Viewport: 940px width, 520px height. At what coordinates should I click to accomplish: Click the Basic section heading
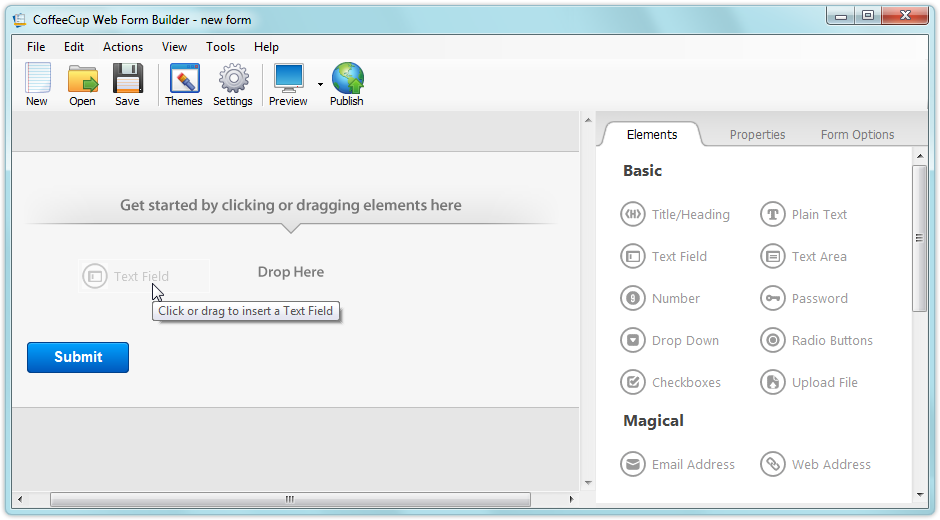pyautogui.click(x=642, y=171)
